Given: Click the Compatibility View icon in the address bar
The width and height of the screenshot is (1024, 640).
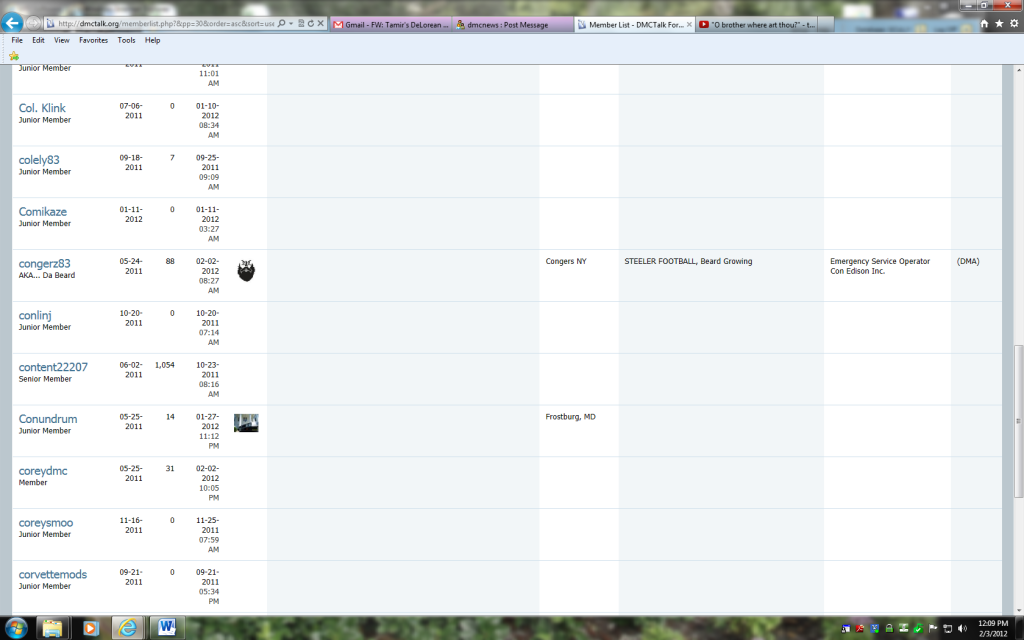Looking at the screenshot, I should click(x=301, y=24).
